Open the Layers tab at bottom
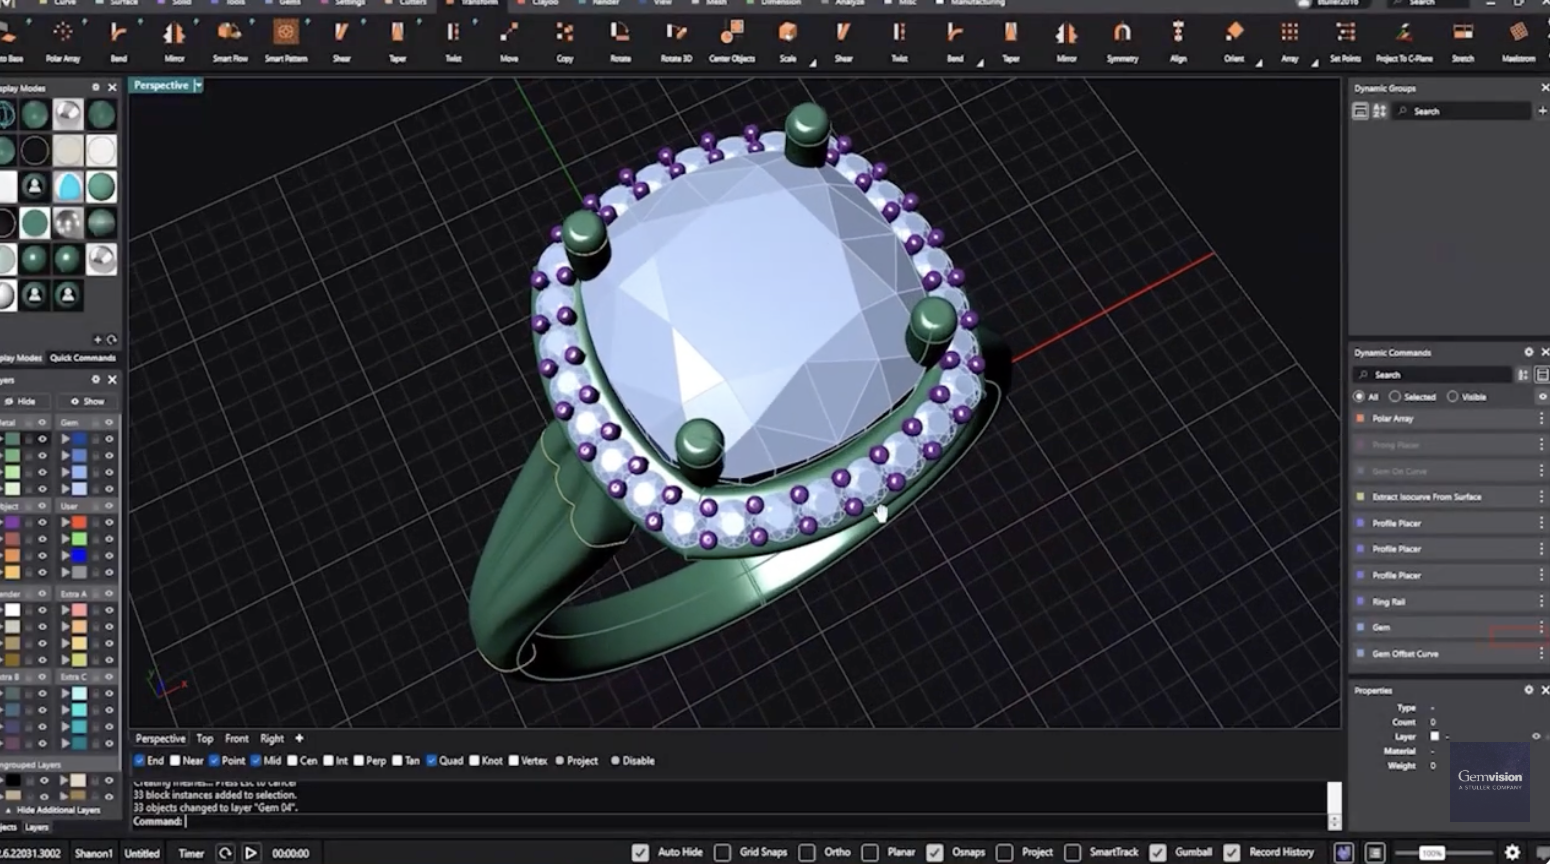 pos(37,827)
